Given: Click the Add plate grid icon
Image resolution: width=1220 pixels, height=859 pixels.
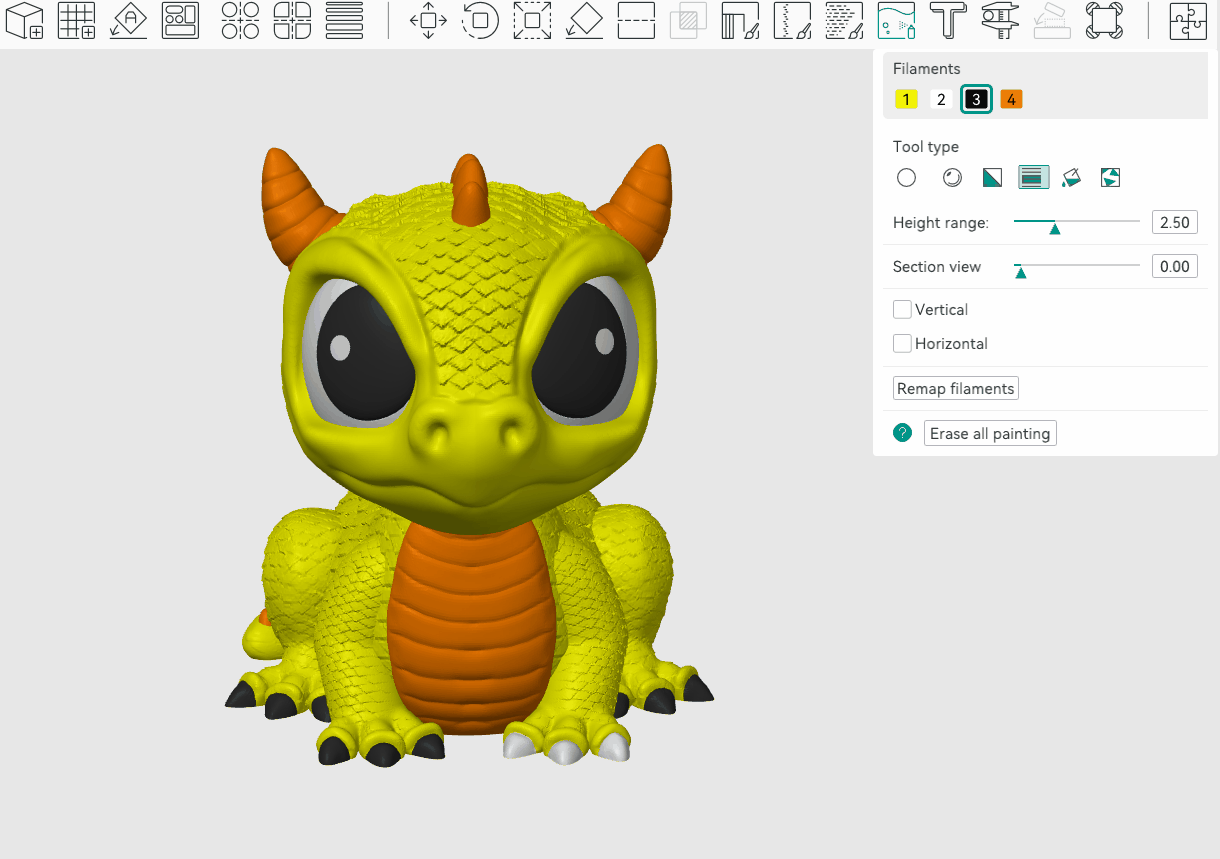Looking at the screenshot, I should pyautogui.click(x=76, y=20).
